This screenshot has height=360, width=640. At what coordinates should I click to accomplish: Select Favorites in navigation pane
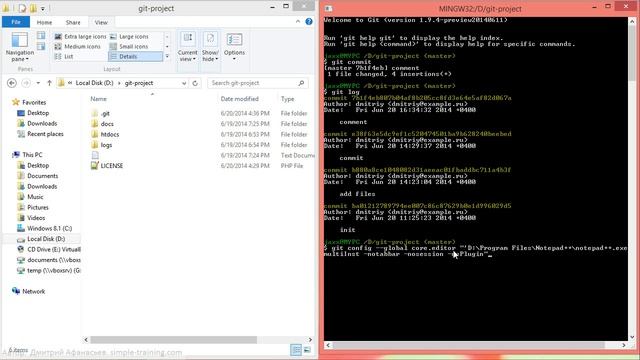pos(34,102)
